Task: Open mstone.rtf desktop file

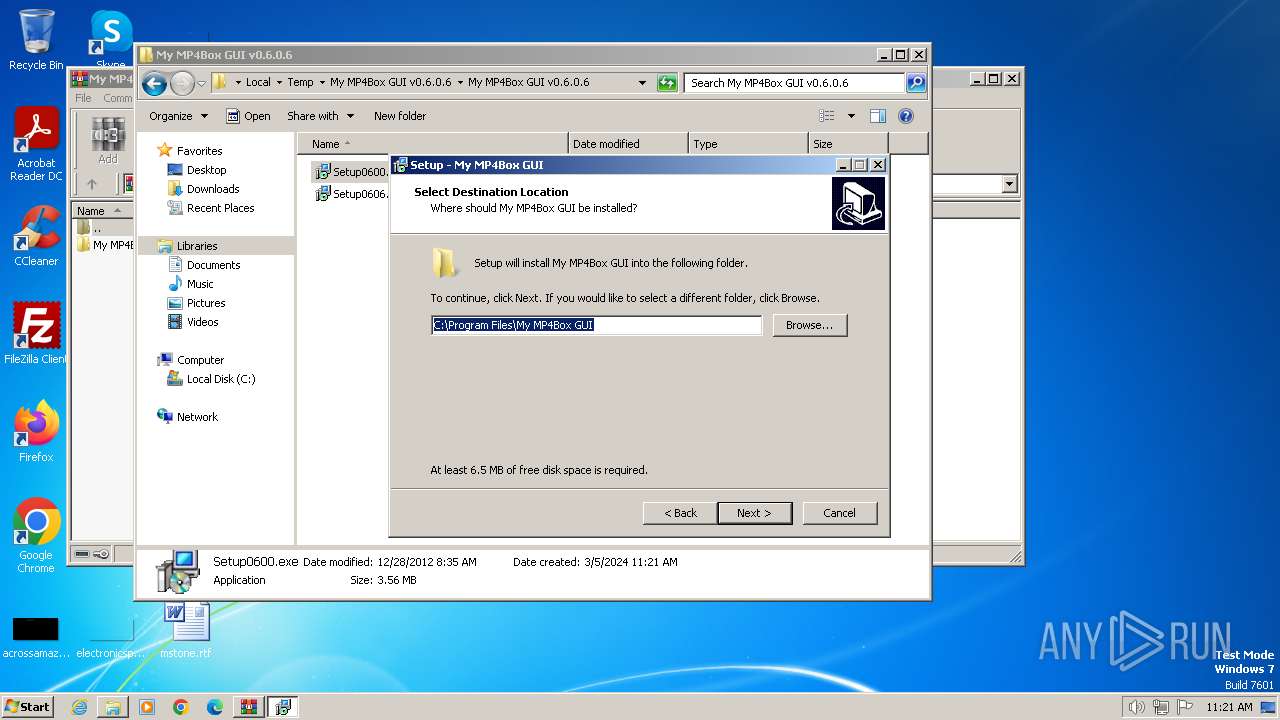Action: (186, 630)
